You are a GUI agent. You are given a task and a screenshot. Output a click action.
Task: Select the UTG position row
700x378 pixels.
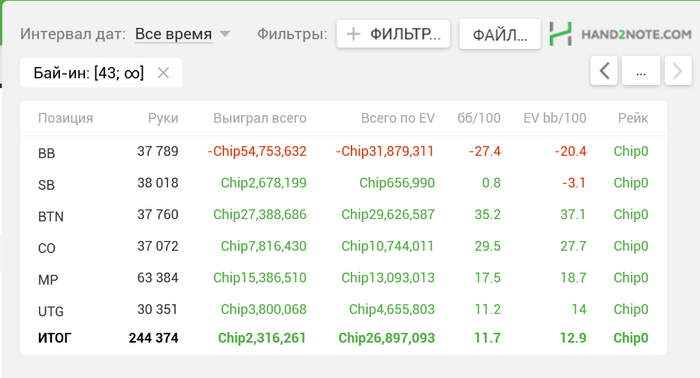pos(343,309)
